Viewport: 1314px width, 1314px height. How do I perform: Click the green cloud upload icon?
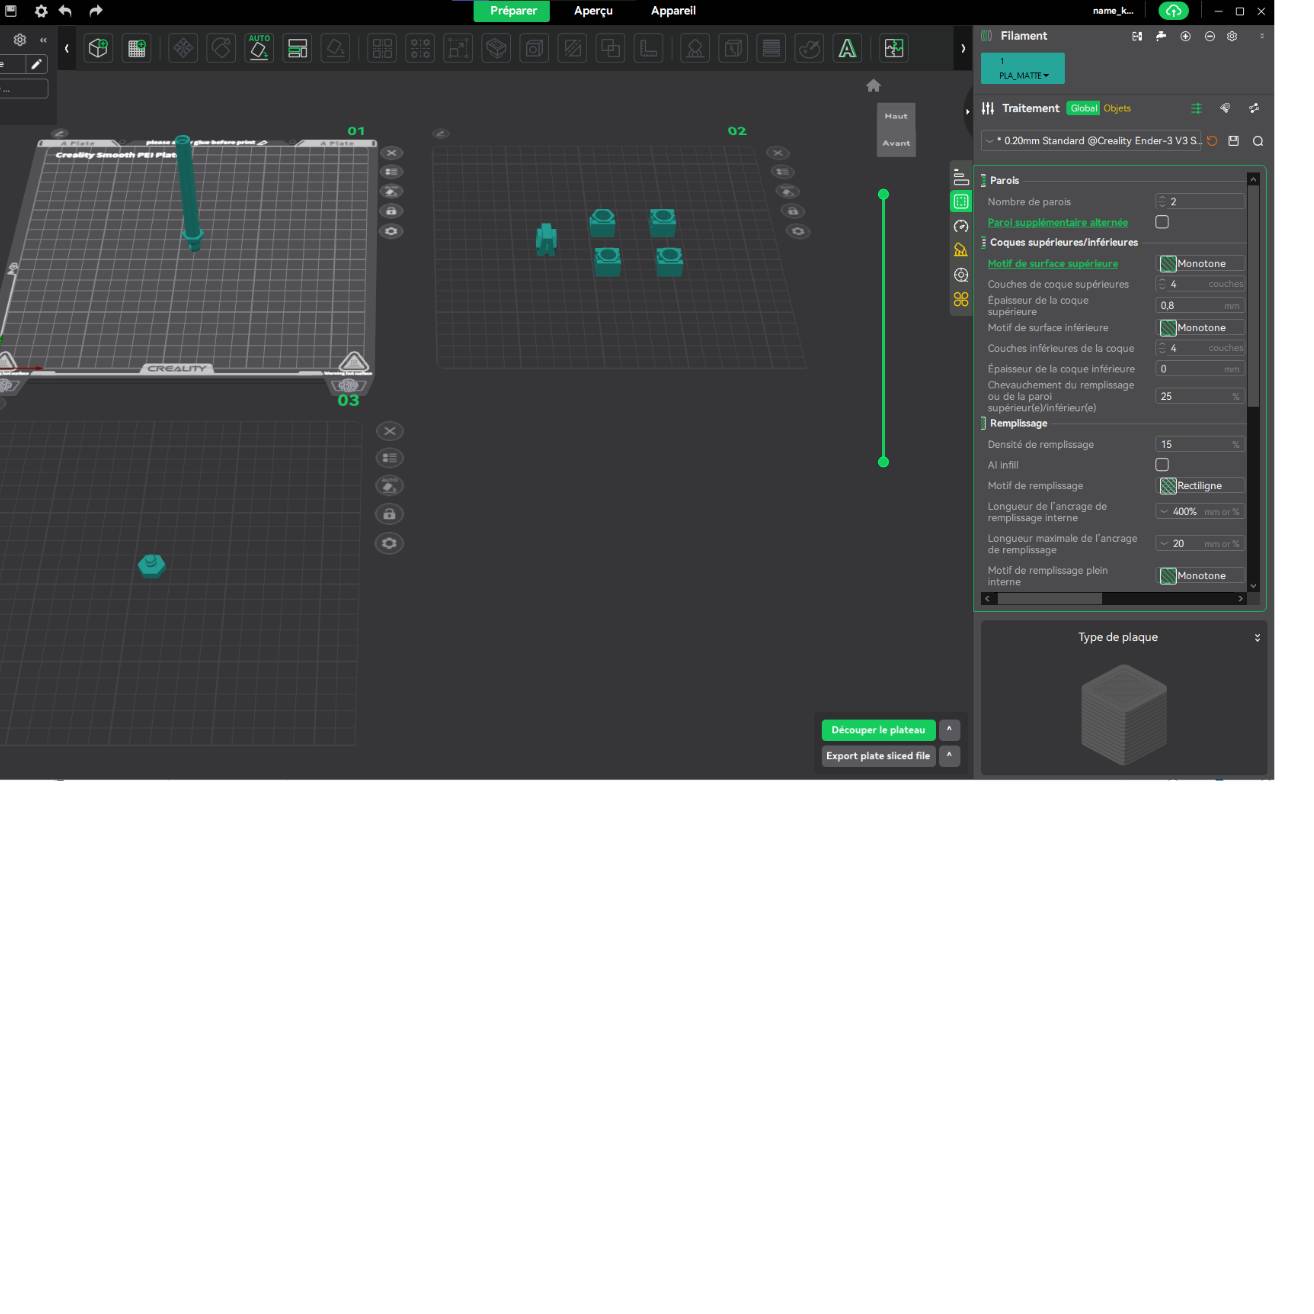click(x=1173, y=11)
